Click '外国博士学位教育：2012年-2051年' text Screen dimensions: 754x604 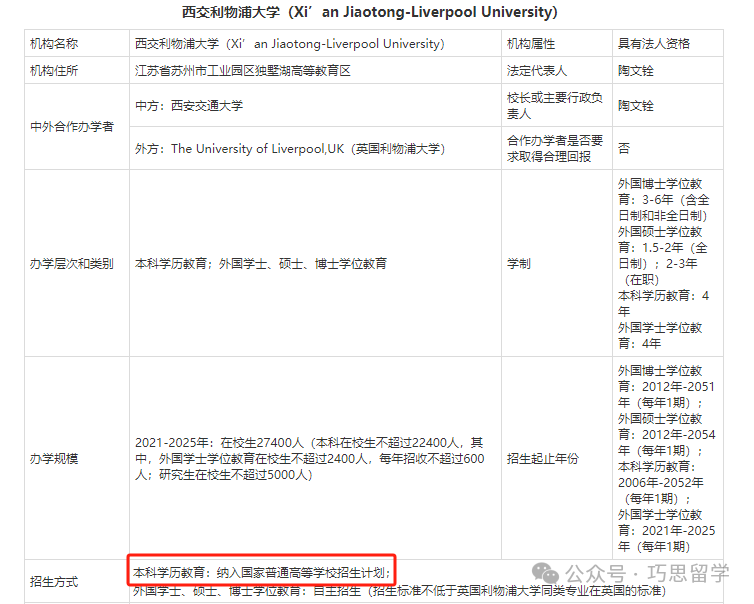pyautogui.click(x=666, y=387)
